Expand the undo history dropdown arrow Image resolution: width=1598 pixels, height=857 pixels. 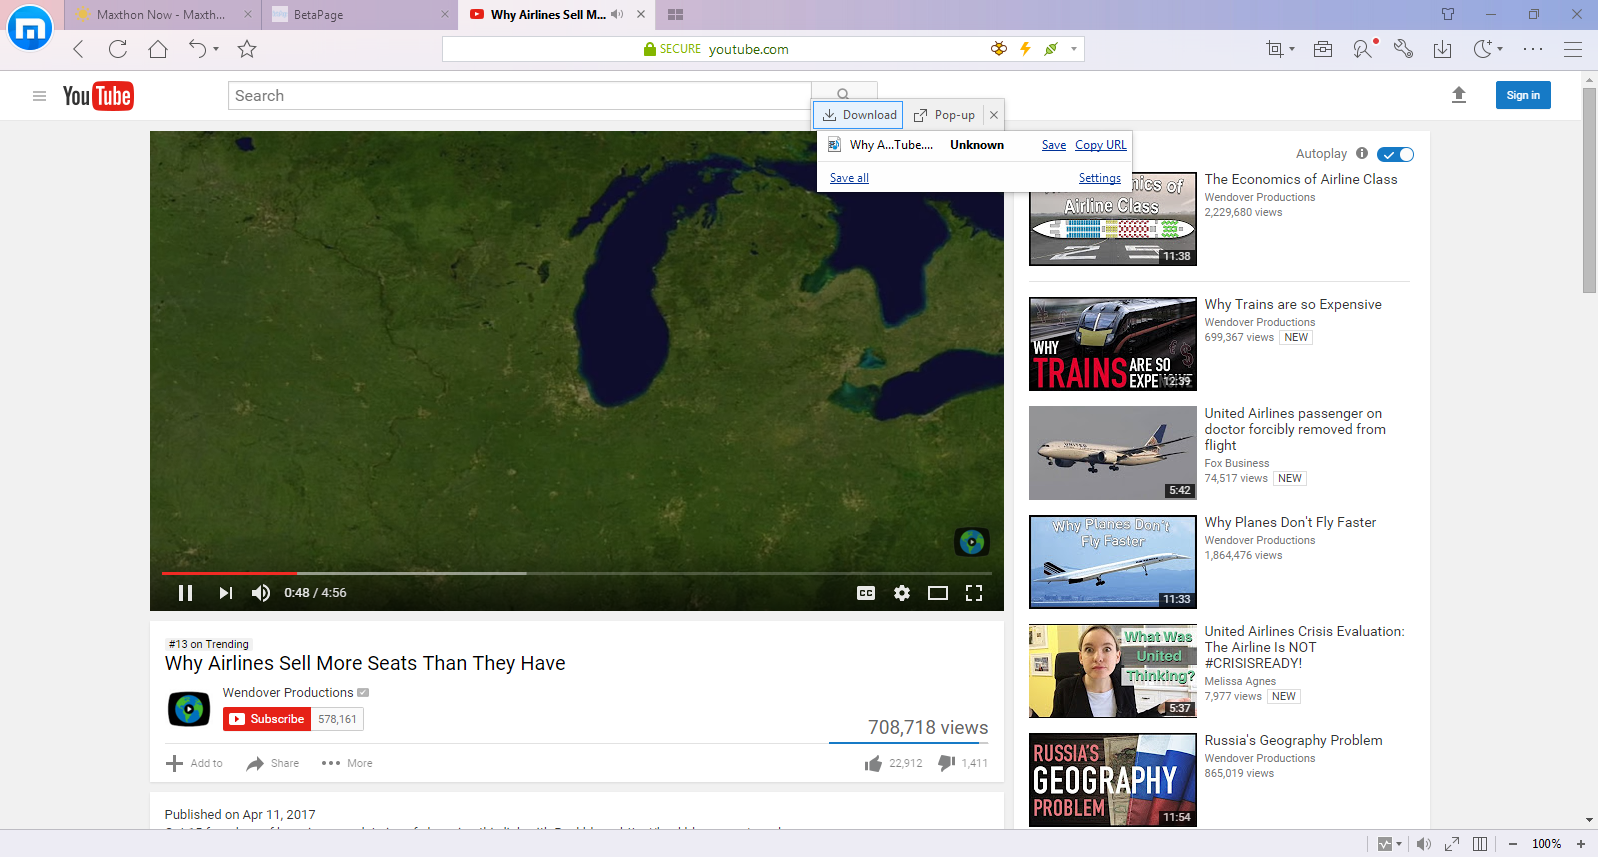click(216, 49)
